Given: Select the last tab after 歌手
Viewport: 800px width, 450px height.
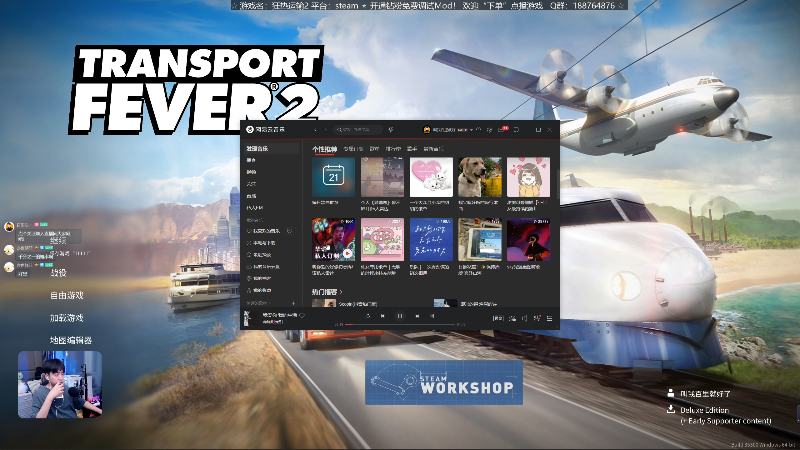Looking at the screenshot, I should [x=433, y=149].
